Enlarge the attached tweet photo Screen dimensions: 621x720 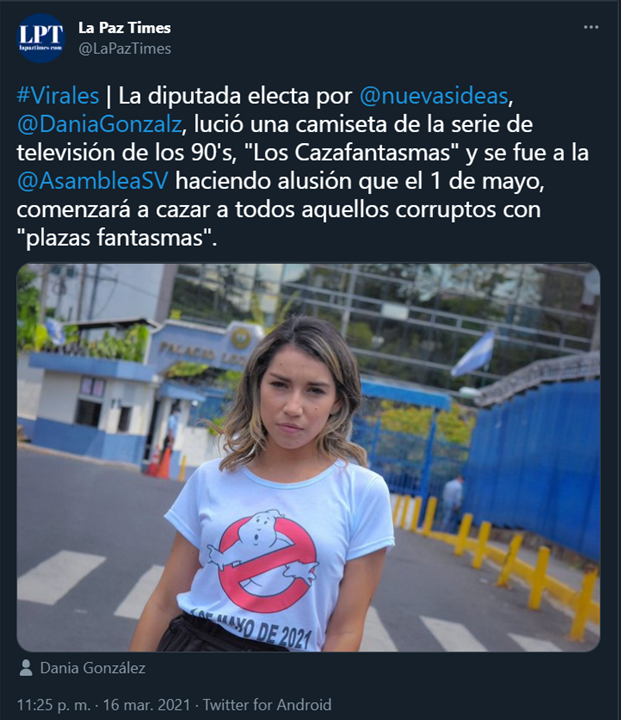[308, 457]
